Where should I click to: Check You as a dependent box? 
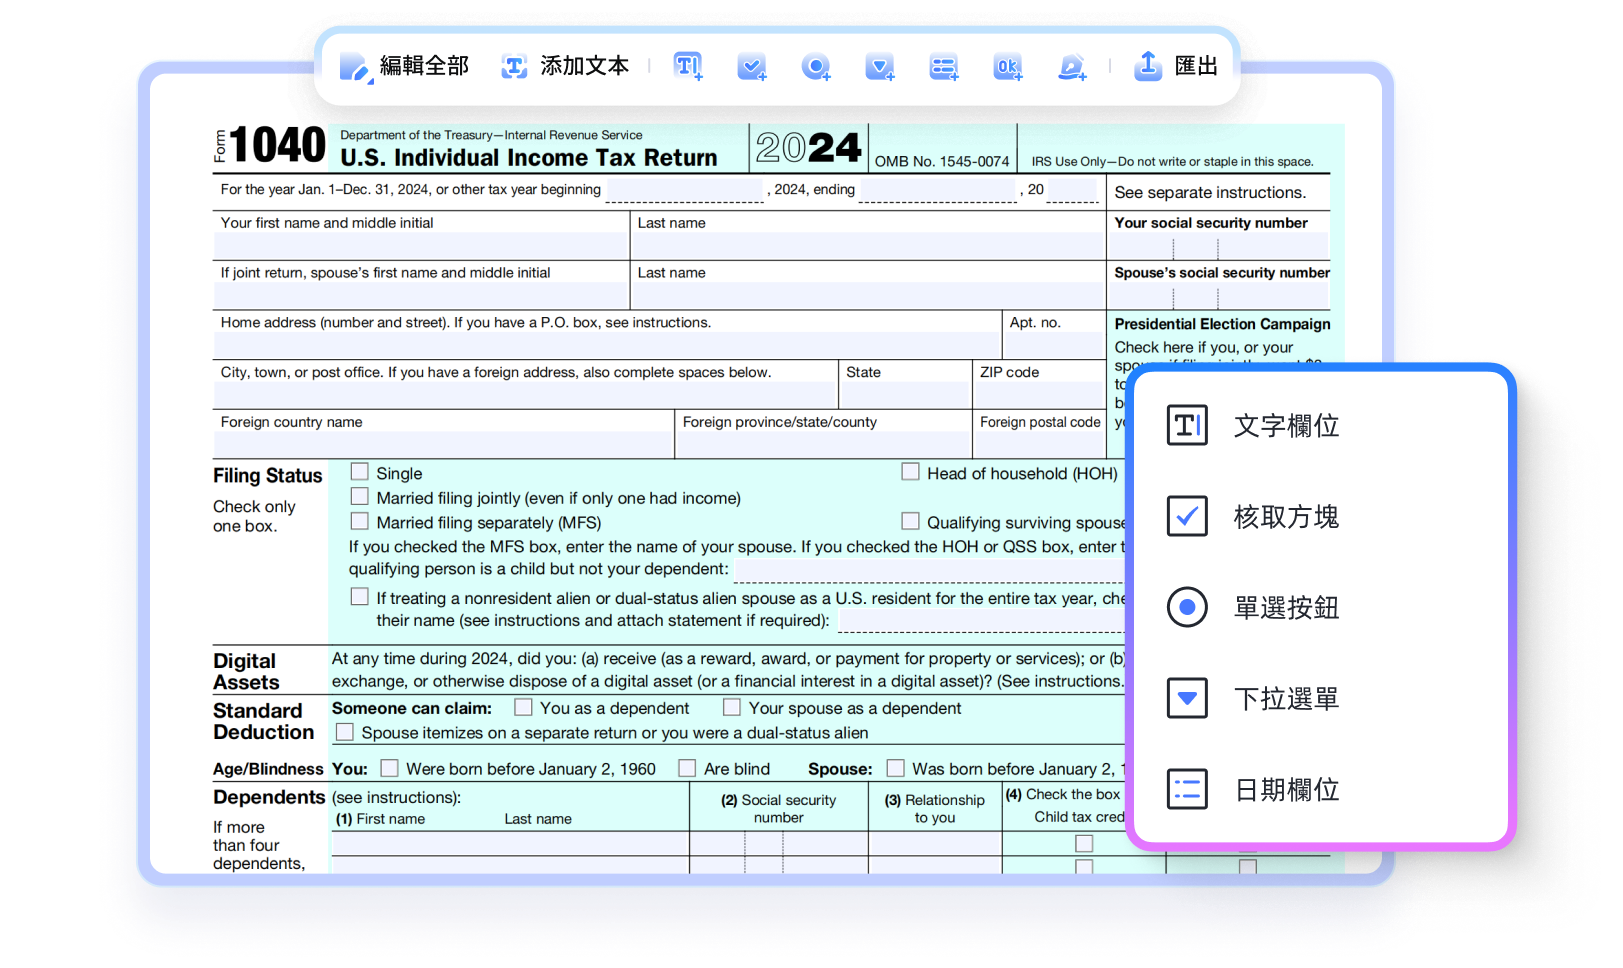click(x=523, y=707)
